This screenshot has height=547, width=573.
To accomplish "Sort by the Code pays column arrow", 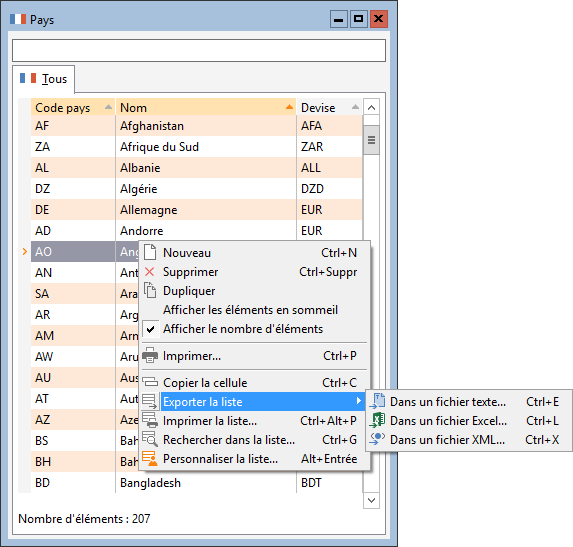I will [108, 107].
